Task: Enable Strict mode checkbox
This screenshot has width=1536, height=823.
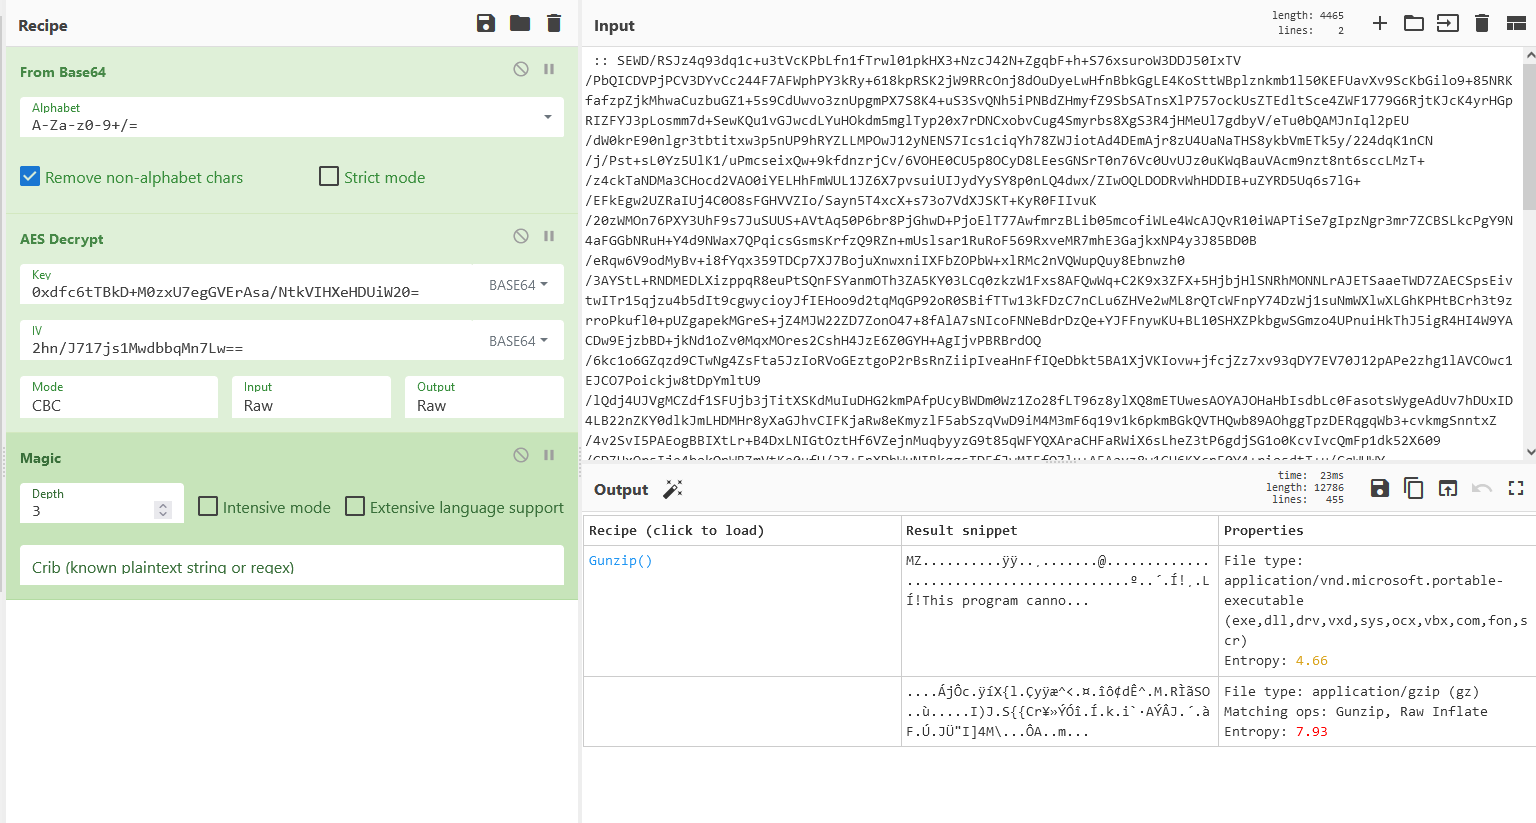Action: tap(329, 176)
